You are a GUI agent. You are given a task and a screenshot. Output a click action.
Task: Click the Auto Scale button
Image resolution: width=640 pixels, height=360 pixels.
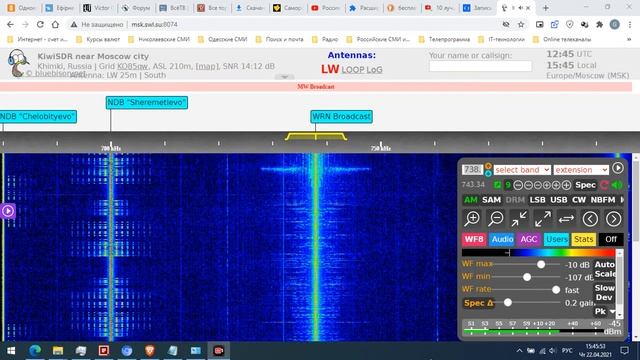[x=604, y=269]
